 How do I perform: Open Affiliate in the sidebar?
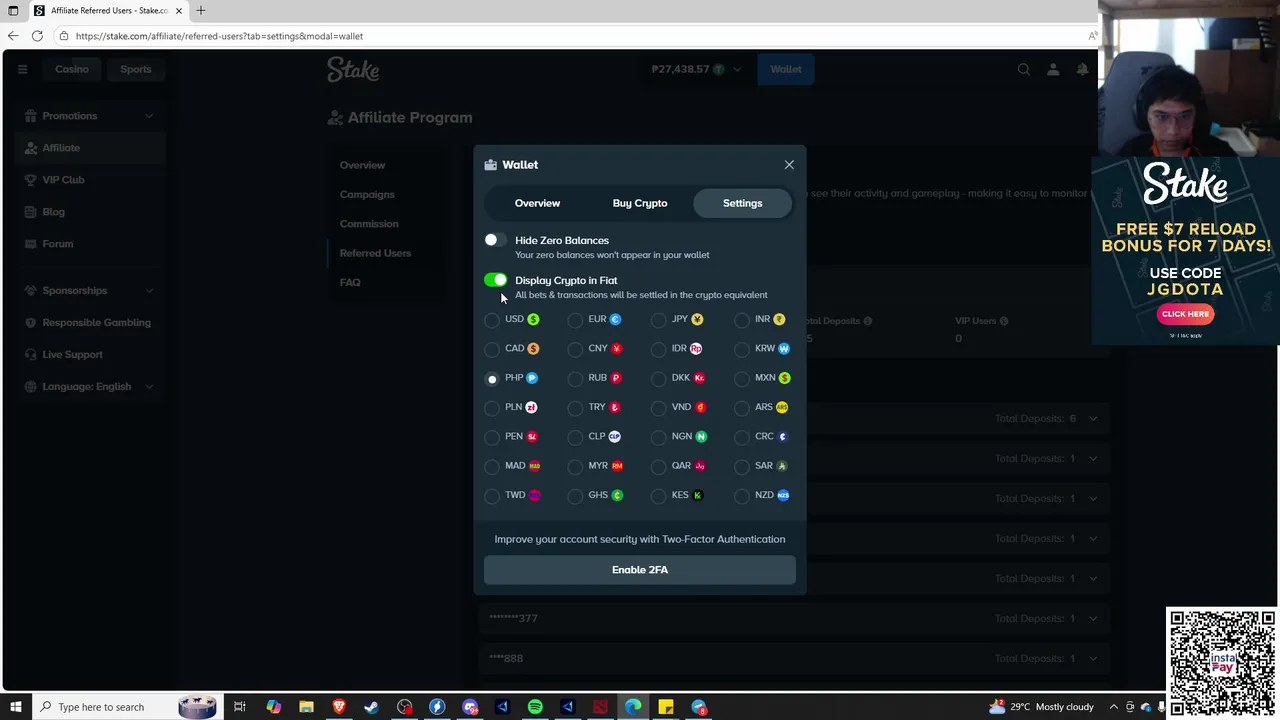point(90,148)
